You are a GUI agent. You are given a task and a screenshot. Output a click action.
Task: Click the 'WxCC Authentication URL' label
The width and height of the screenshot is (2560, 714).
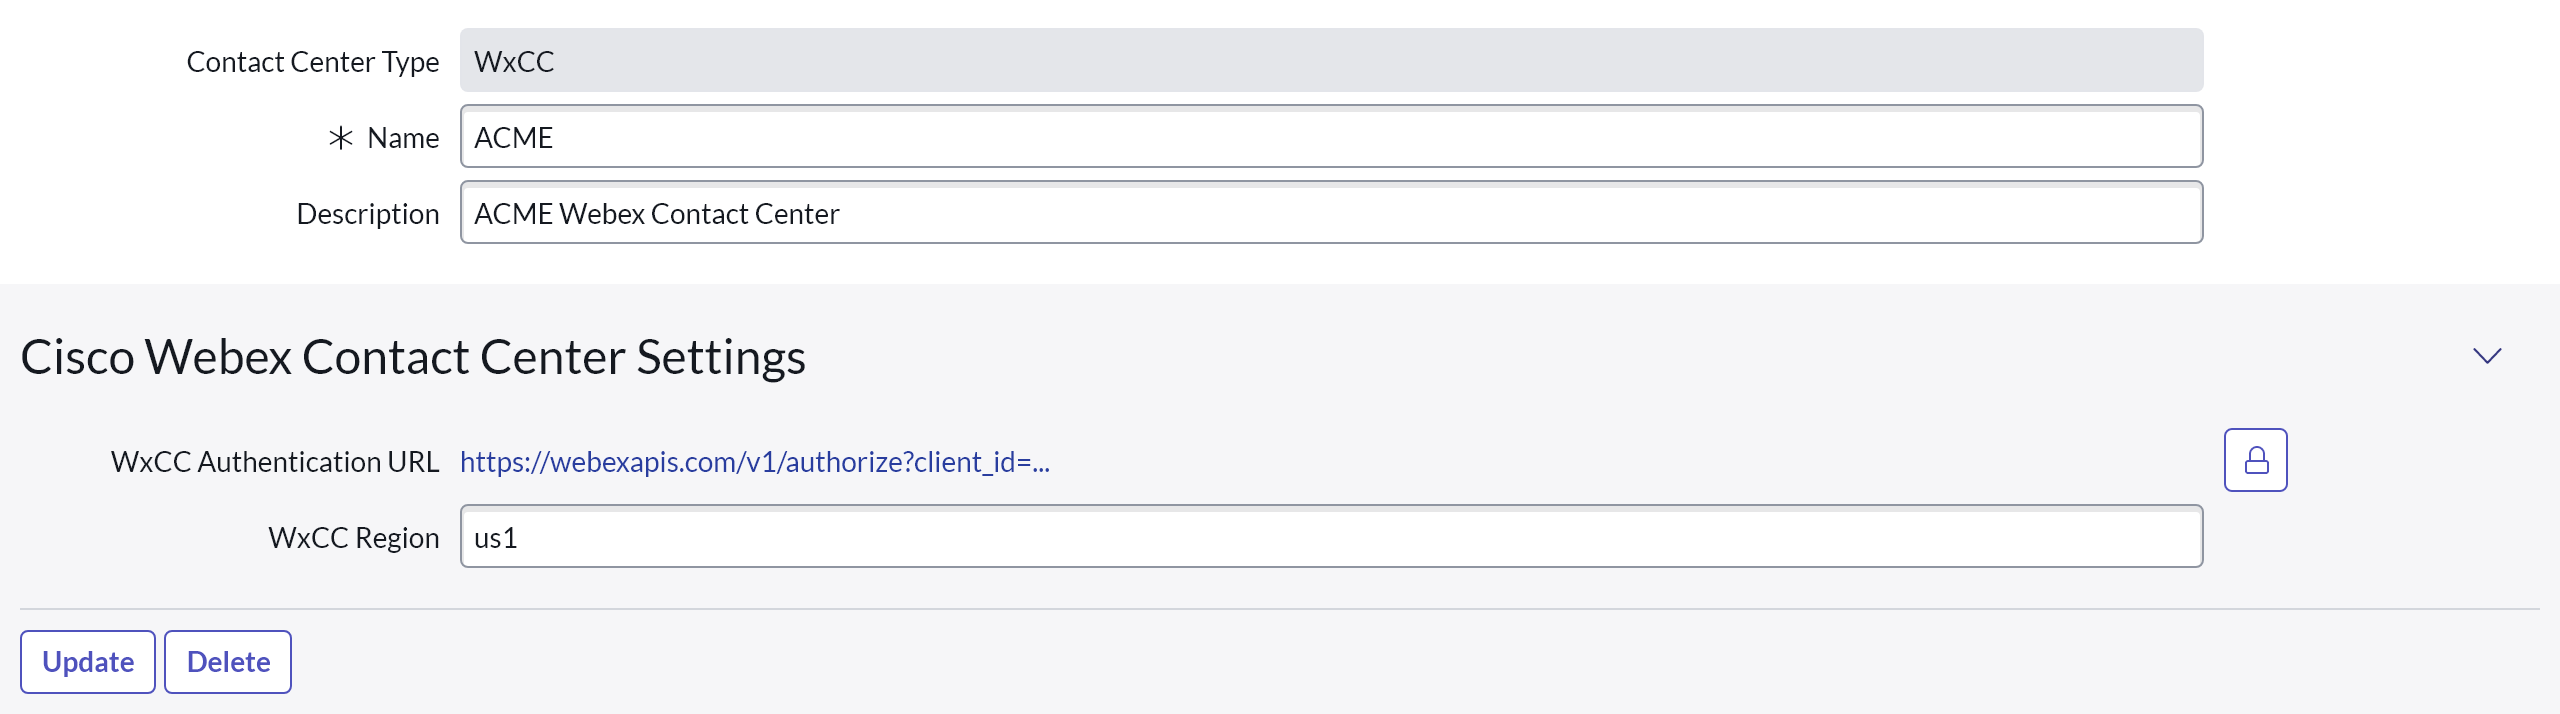pos(274,462)
